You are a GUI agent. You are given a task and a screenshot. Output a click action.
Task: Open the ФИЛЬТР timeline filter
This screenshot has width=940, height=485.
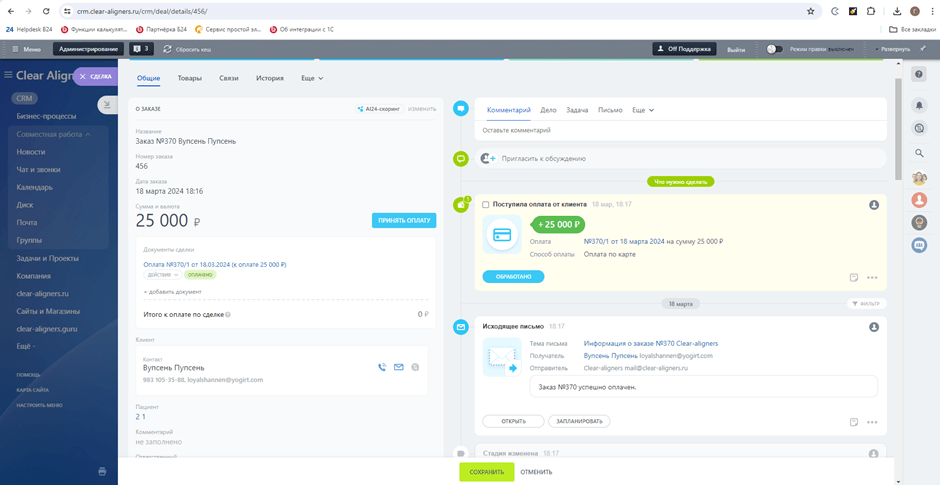867,304
